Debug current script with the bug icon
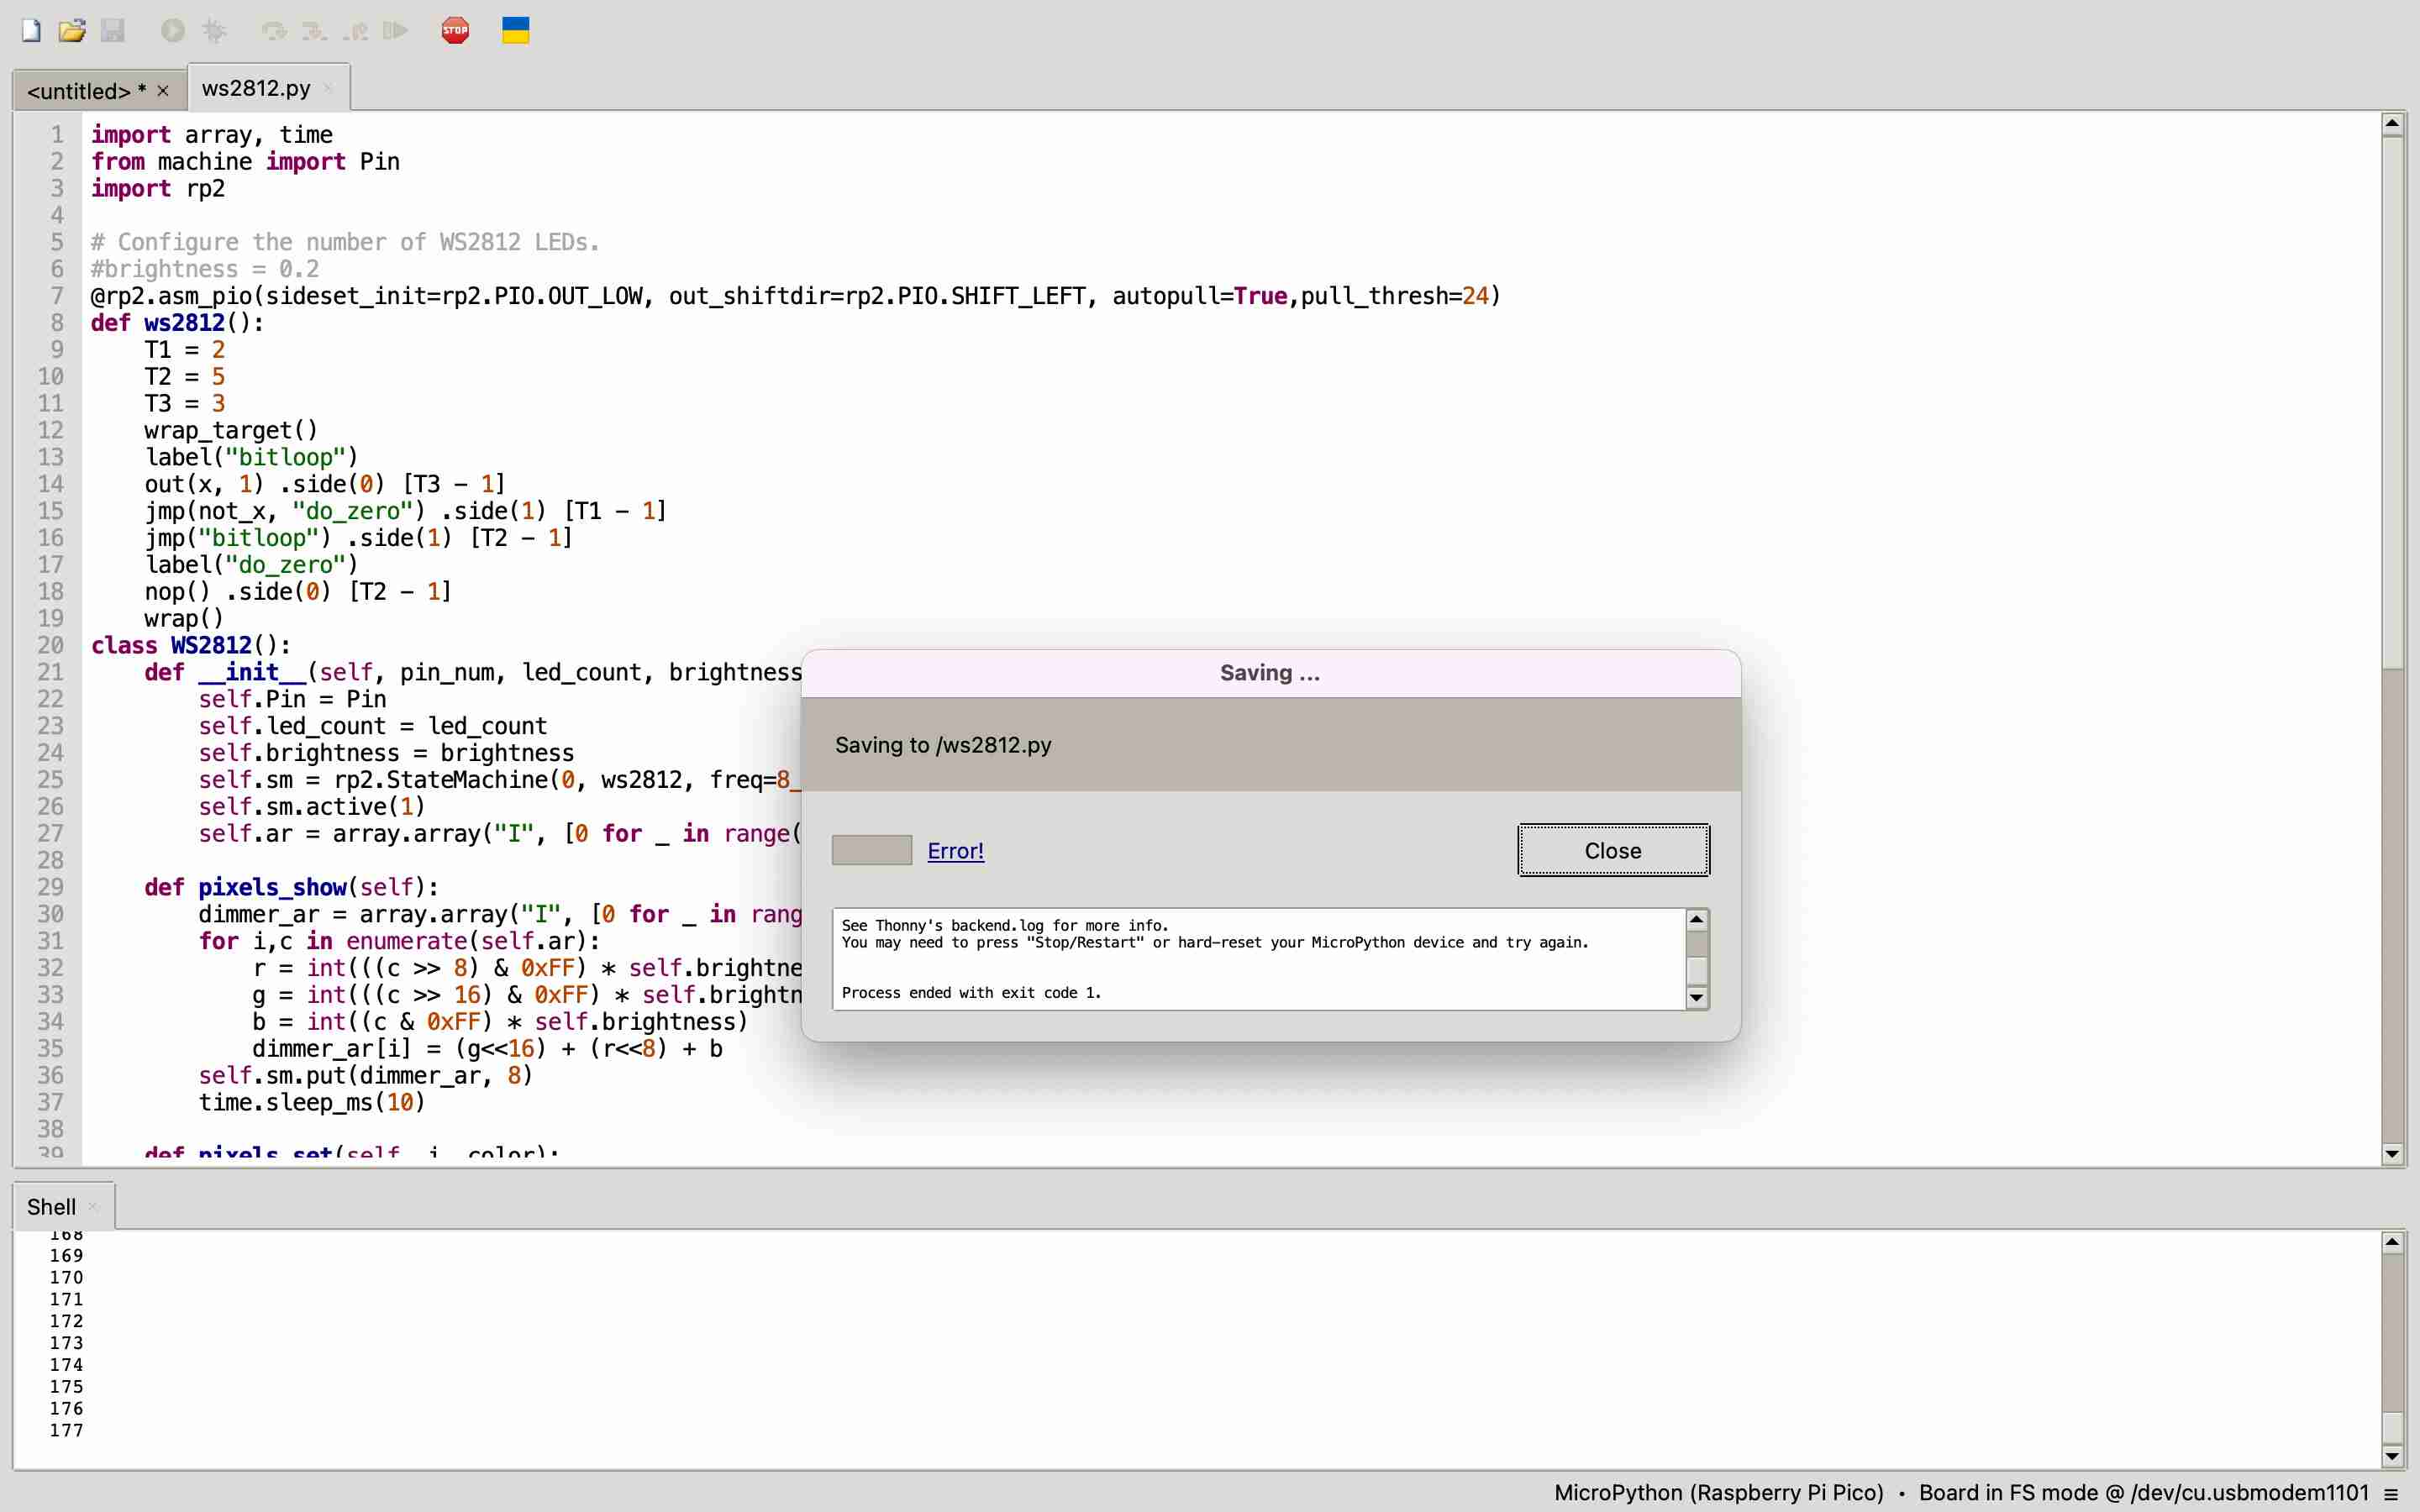 (214, 31)
